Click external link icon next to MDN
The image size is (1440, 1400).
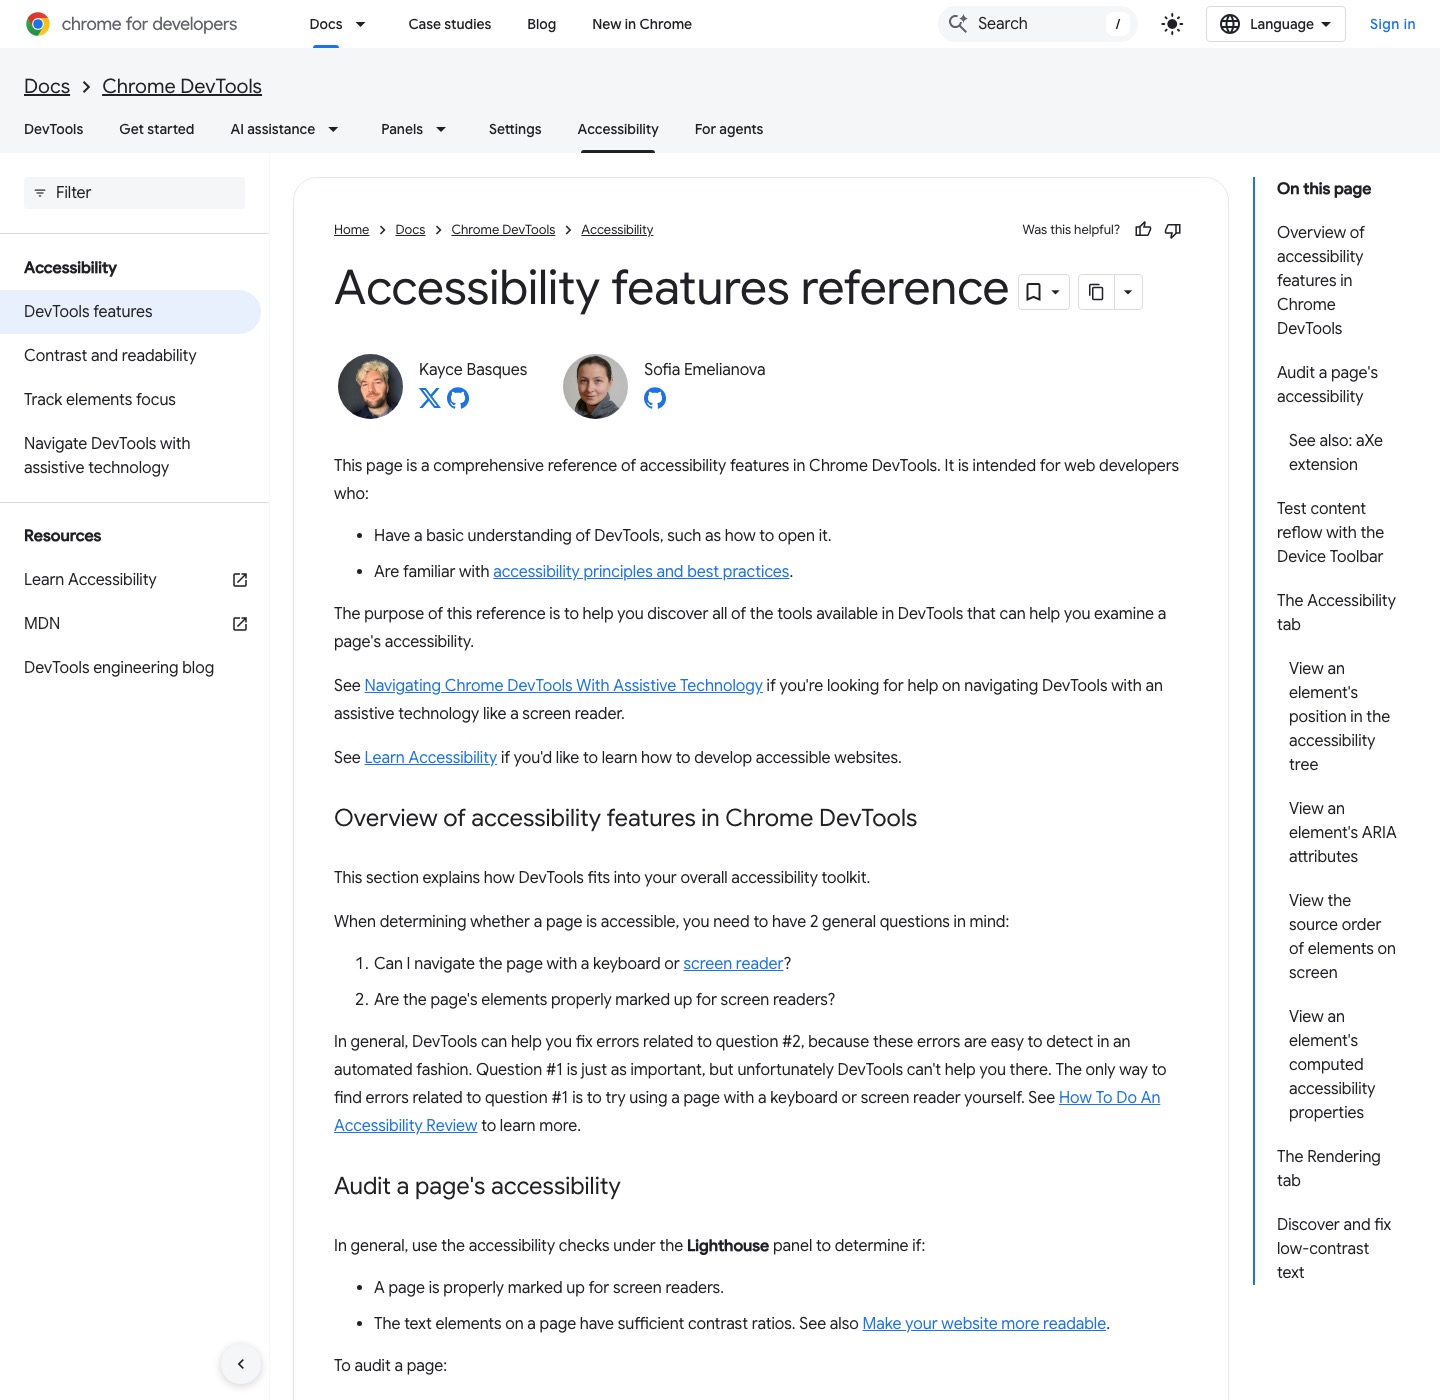240,624
